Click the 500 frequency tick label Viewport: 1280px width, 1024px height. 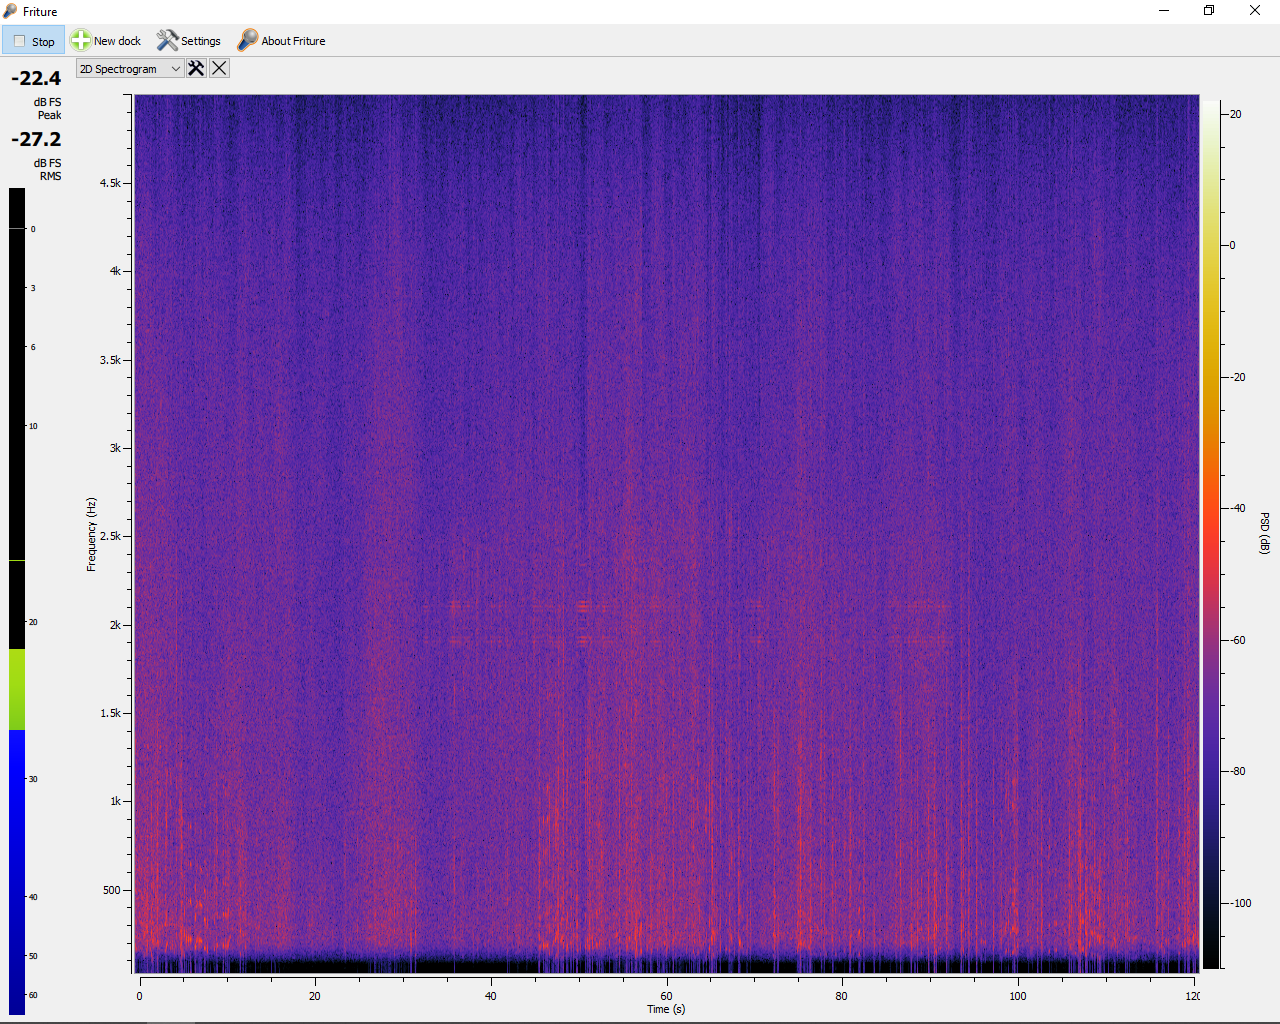[112, 890]
